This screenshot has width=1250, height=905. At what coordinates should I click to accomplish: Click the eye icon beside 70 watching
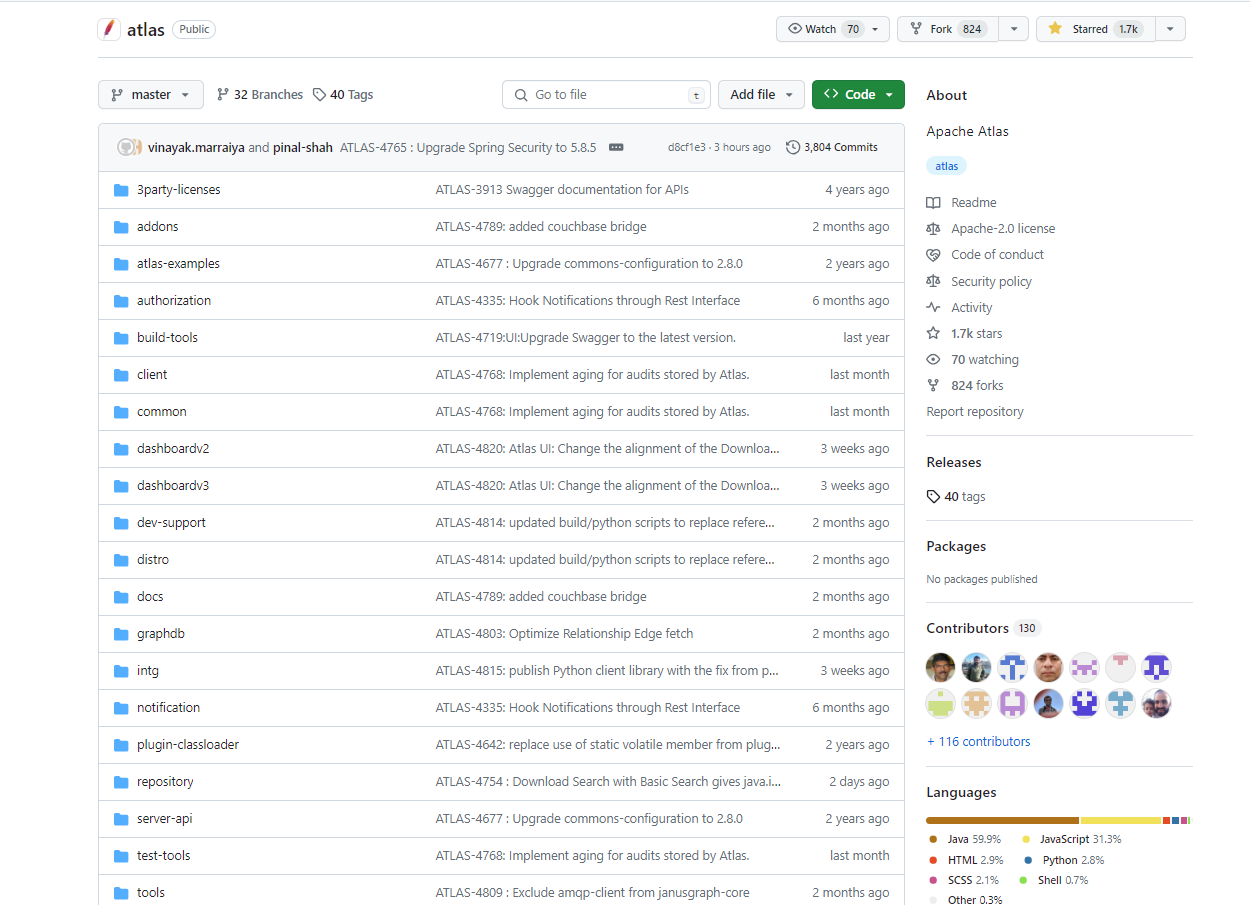point(933,359)
